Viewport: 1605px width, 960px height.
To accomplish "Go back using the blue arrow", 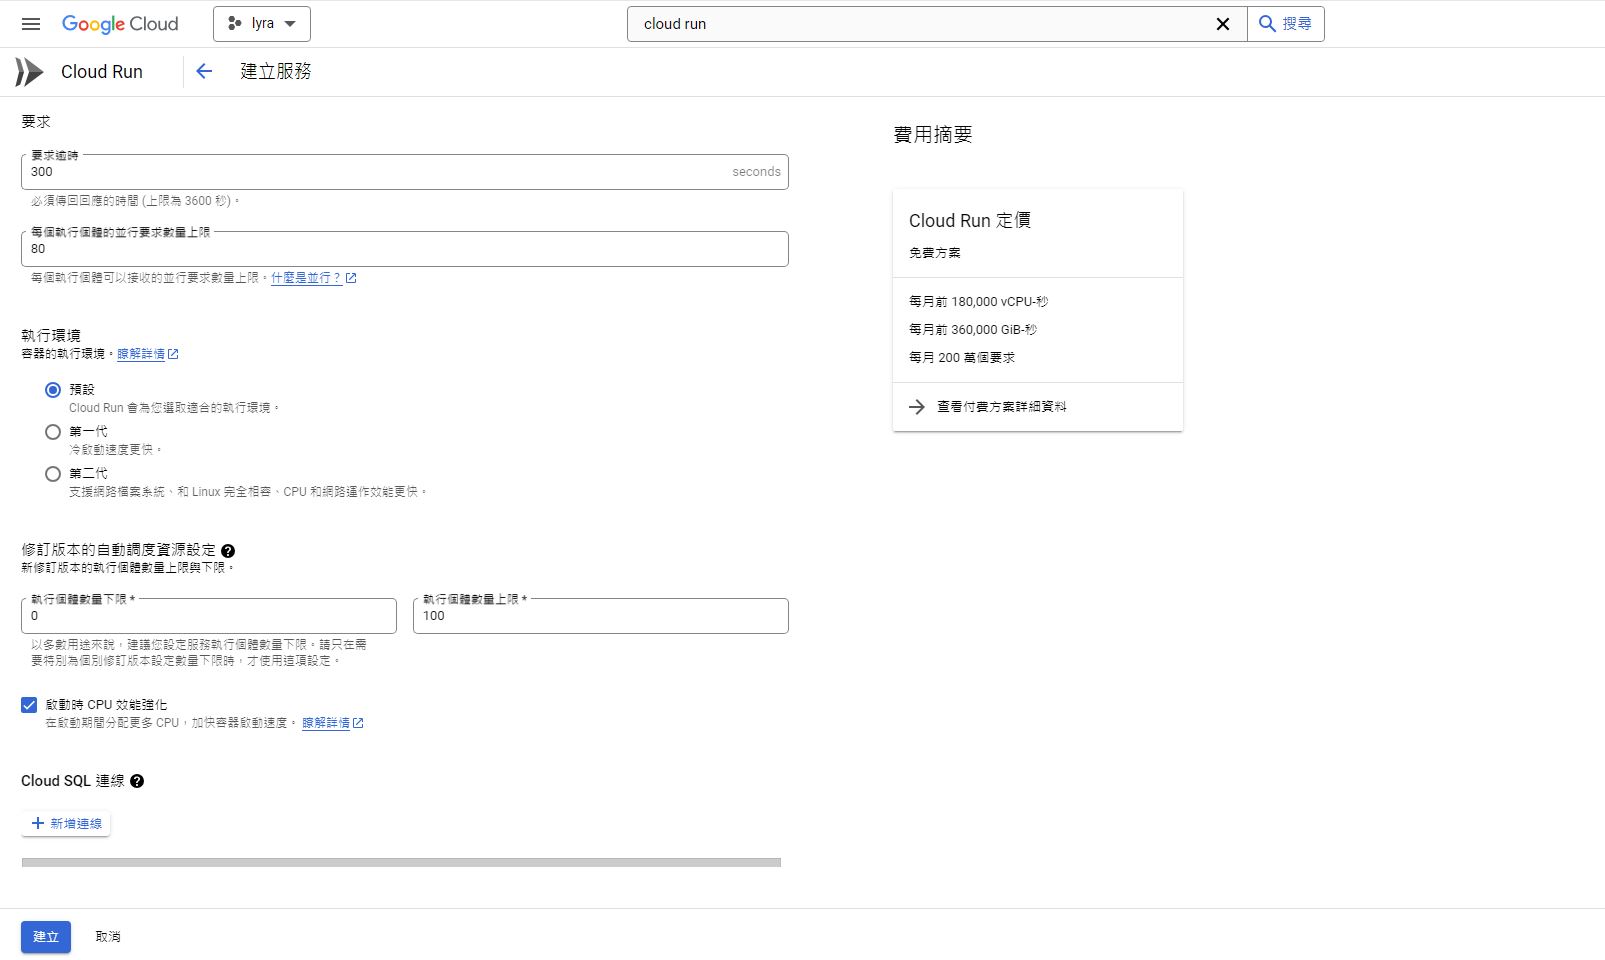I will tap(204, 71).
